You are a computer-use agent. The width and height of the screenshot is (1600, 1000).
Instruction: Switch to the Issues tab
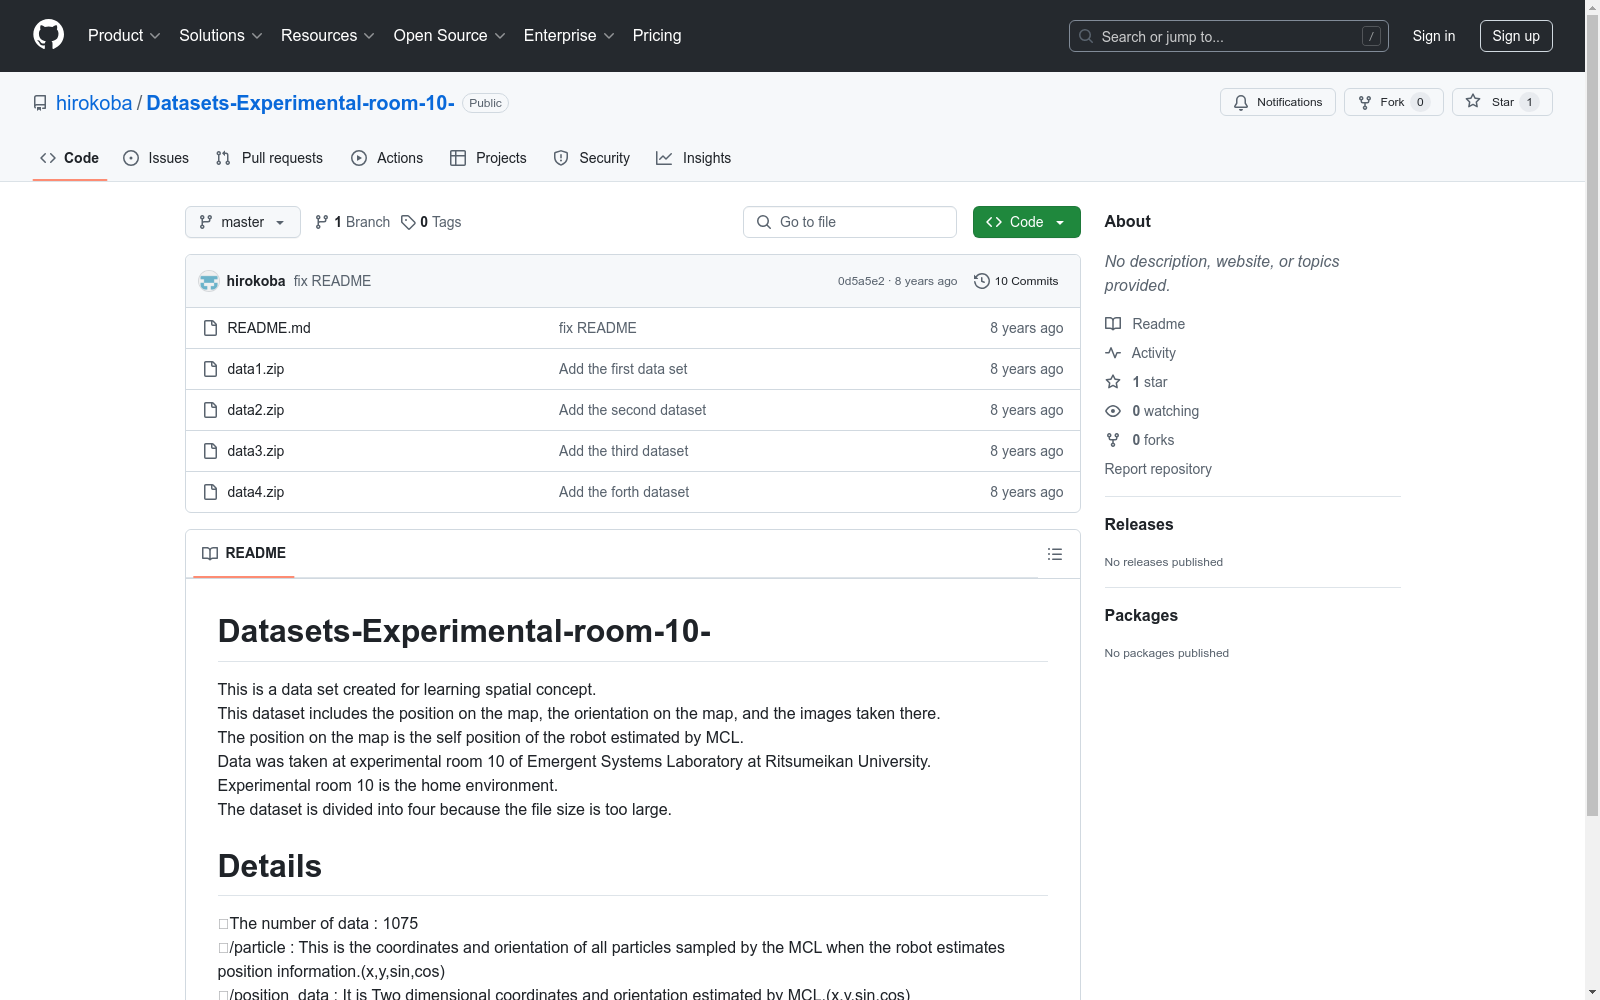[156, 158]
